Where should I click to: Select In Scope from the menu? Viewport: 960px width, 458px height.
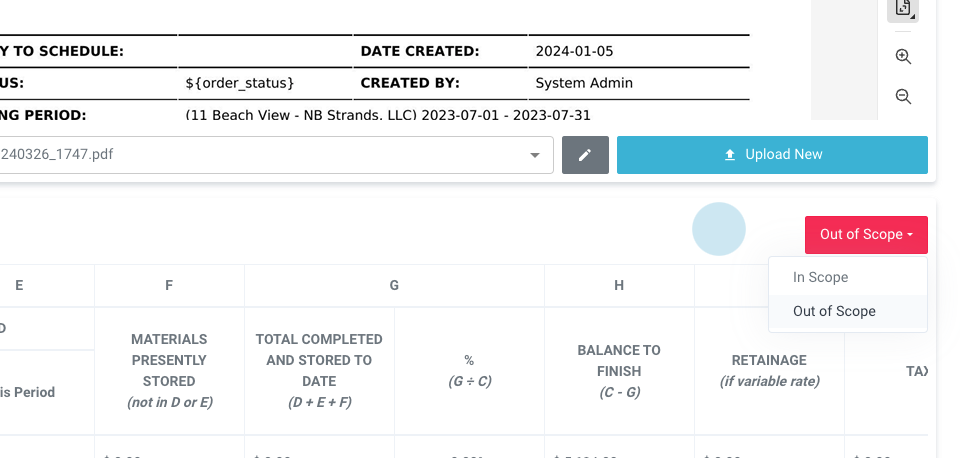click(821, 277)
